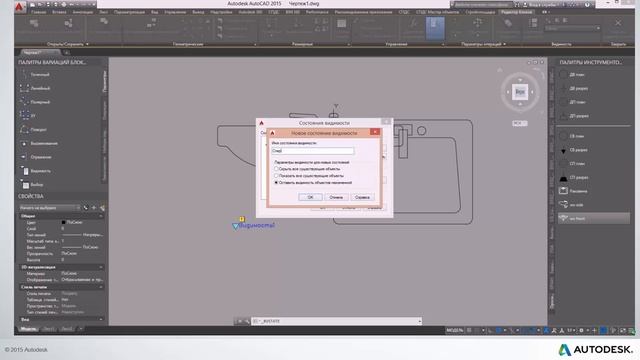Image resolution: width=640 pixels, height=360 pixels.
Task: Switch to the Лист1 layout tab
Action: pyautogui.click(x=48, y=329)
